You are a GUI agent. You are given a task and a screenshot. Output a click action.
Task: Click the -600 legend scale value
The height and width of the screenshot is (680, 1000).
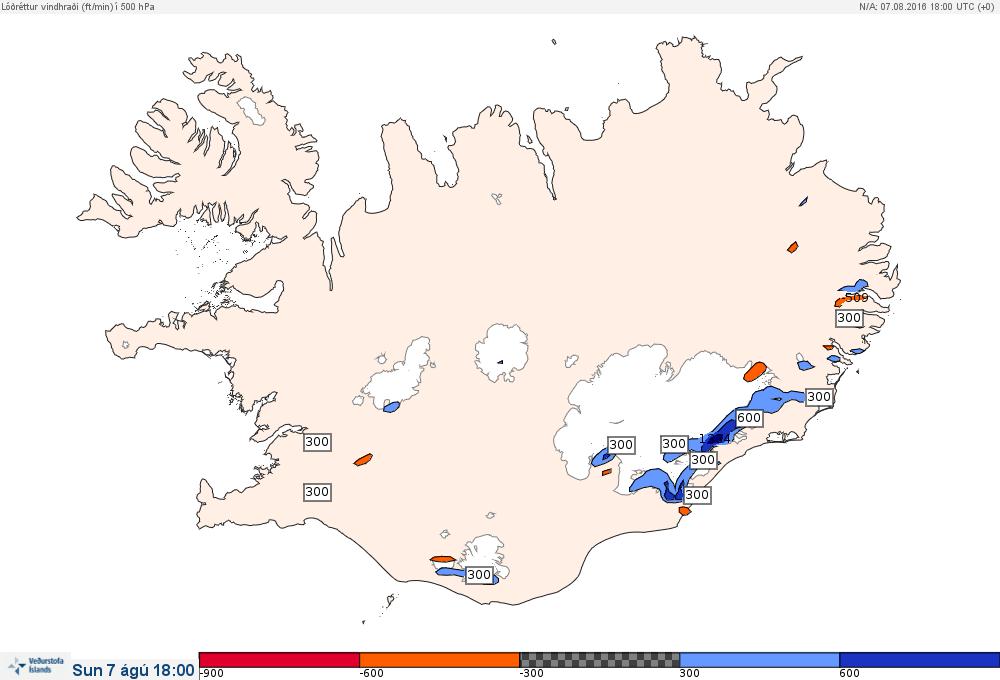pyautogui.click(x=372, y=674)
